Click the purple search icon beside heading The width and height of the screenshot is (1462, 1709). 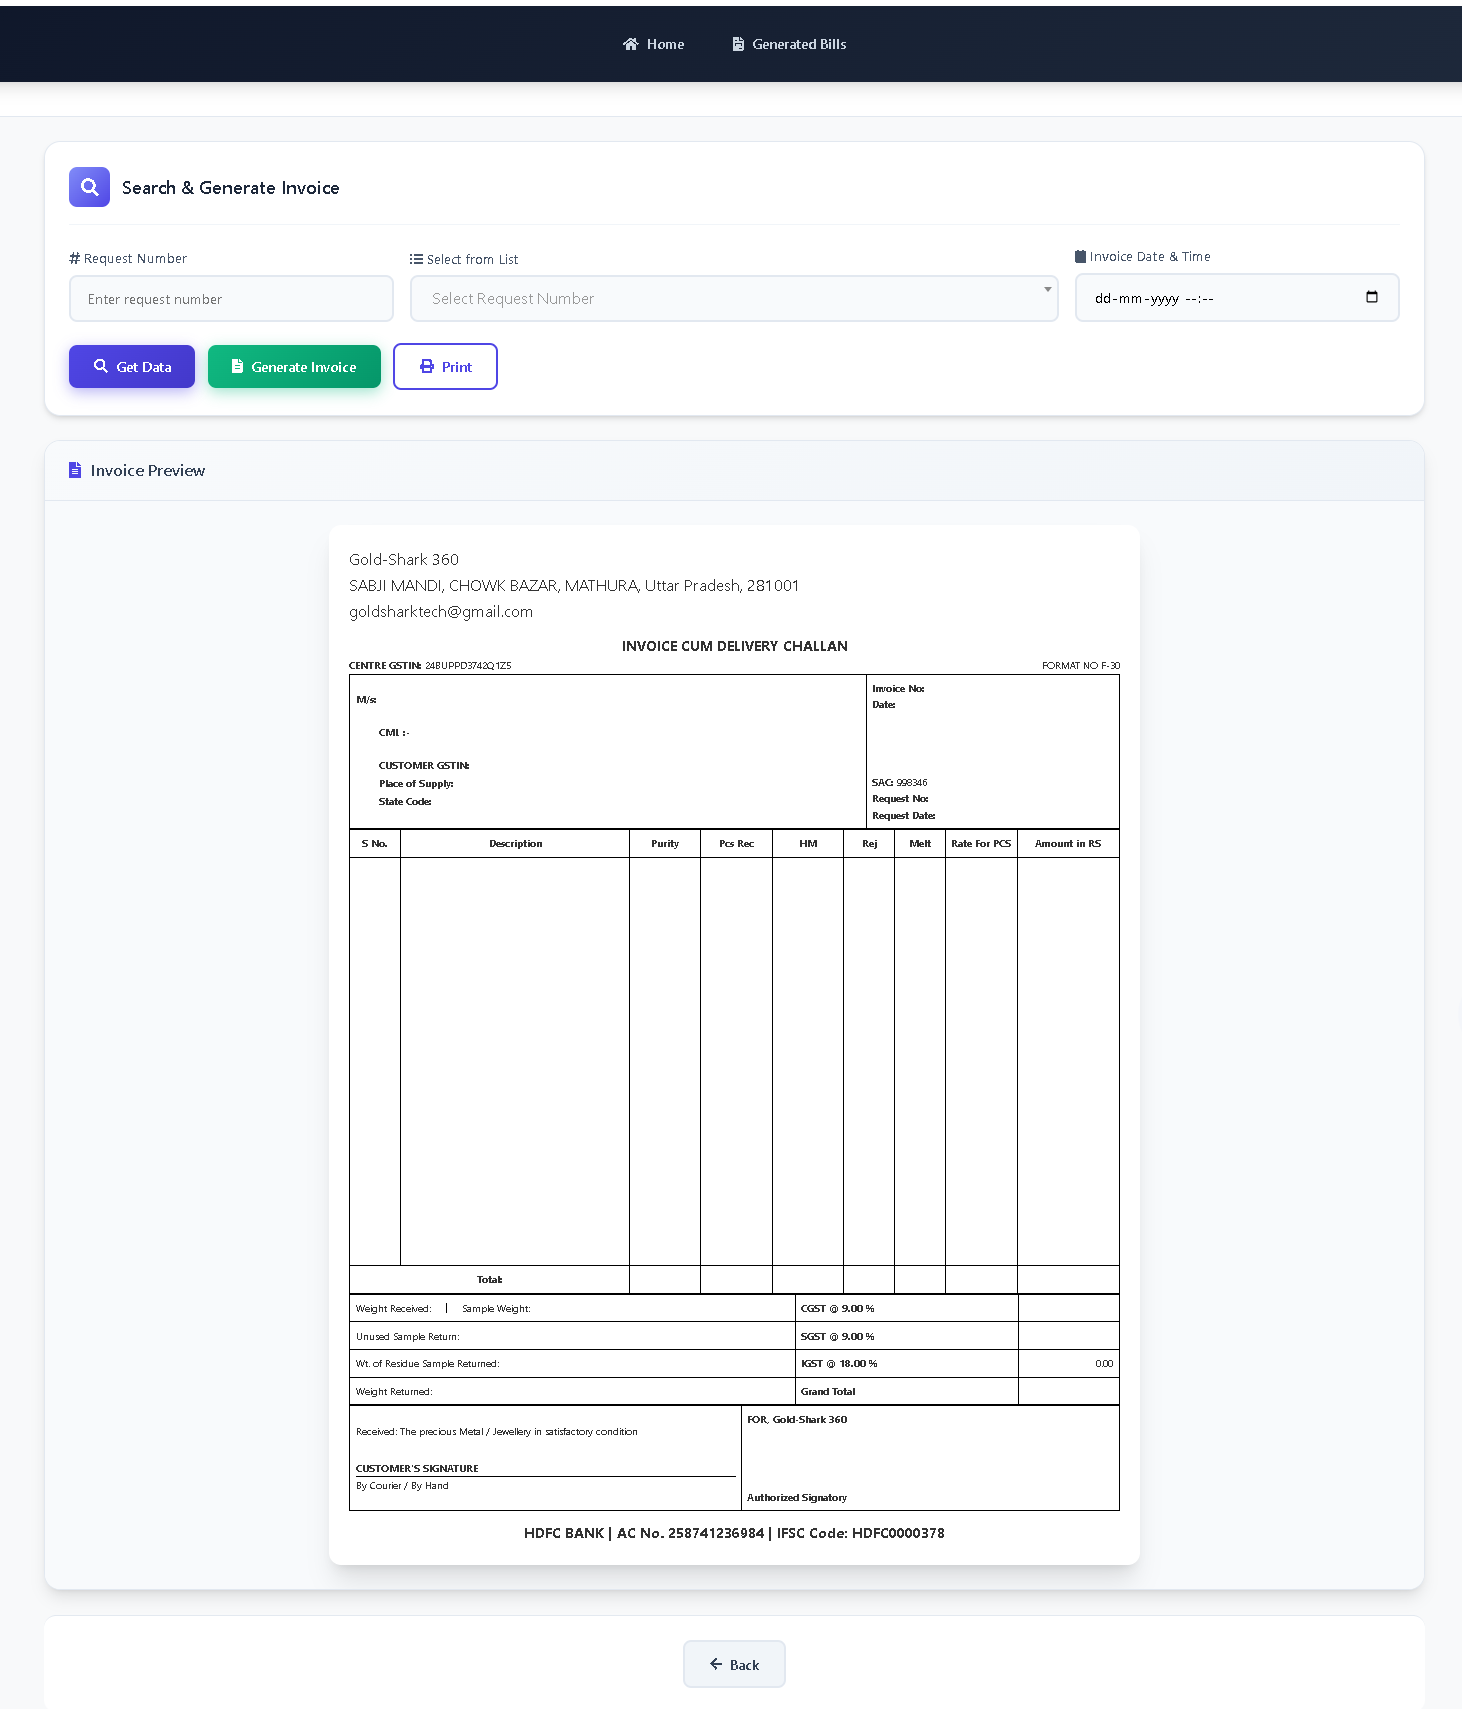(89, 187)
